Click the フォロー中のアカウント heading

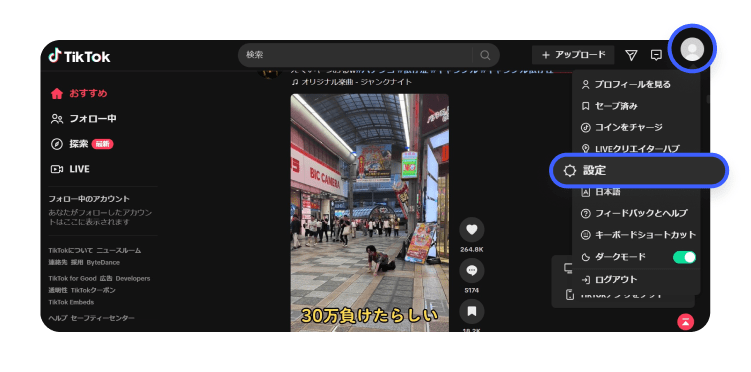(x=89, y=199)
